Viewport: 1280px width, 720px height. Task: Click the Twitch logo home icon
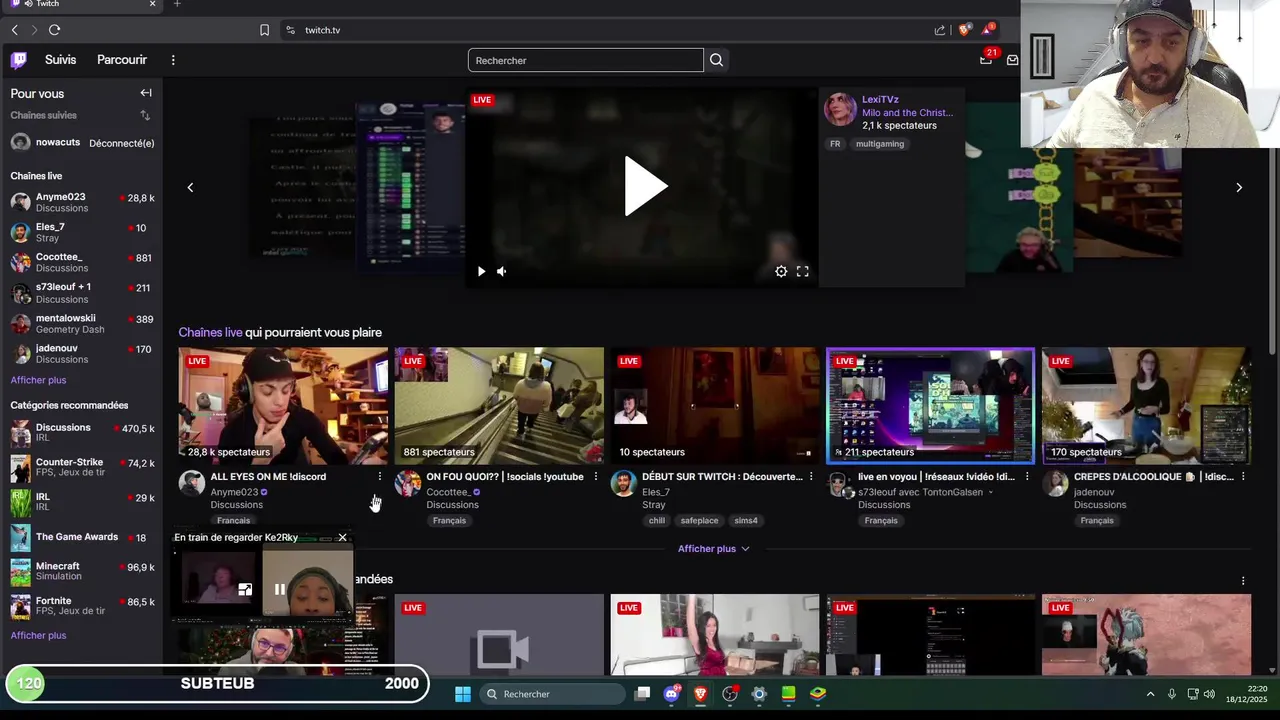click(x=18, y=60)
